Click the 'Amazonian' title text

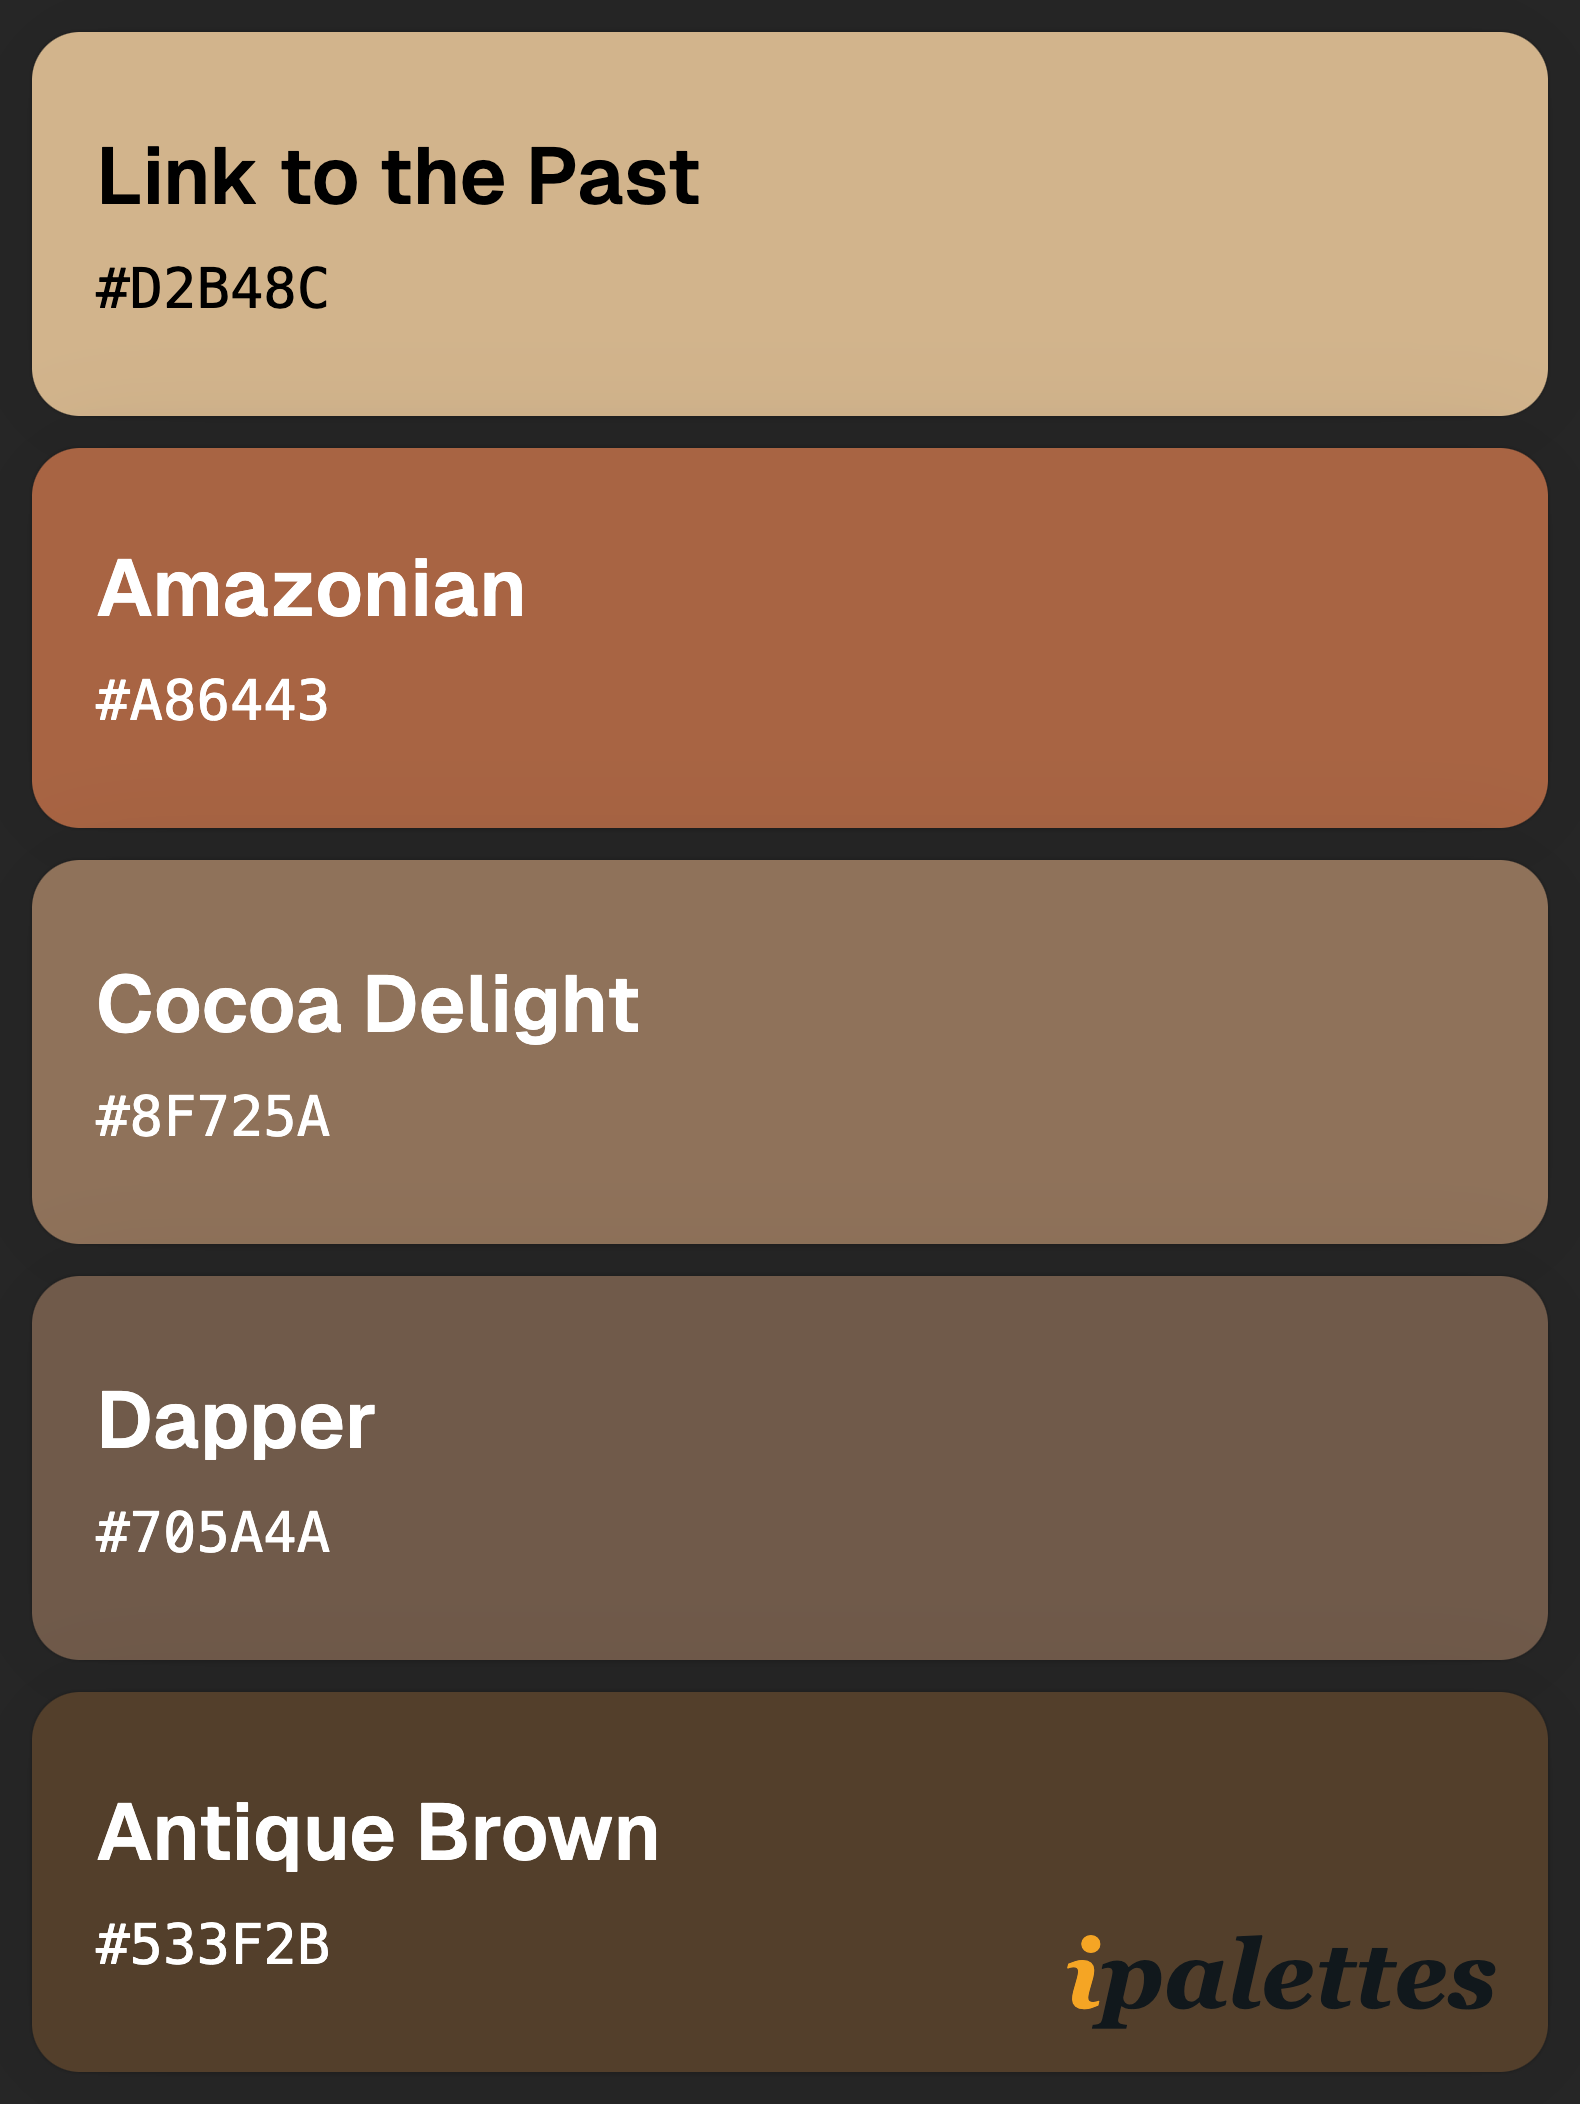311,589
